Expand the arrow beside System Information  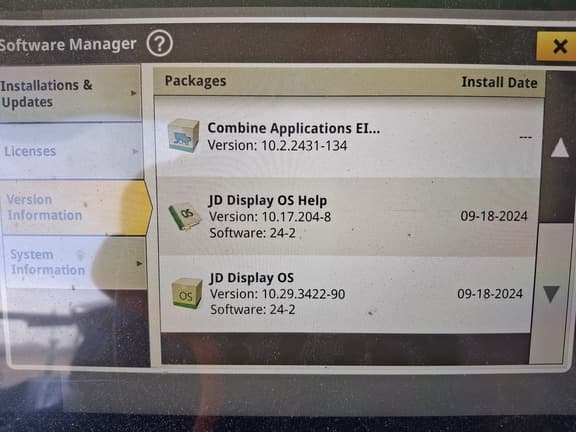[x=139, y=263]
